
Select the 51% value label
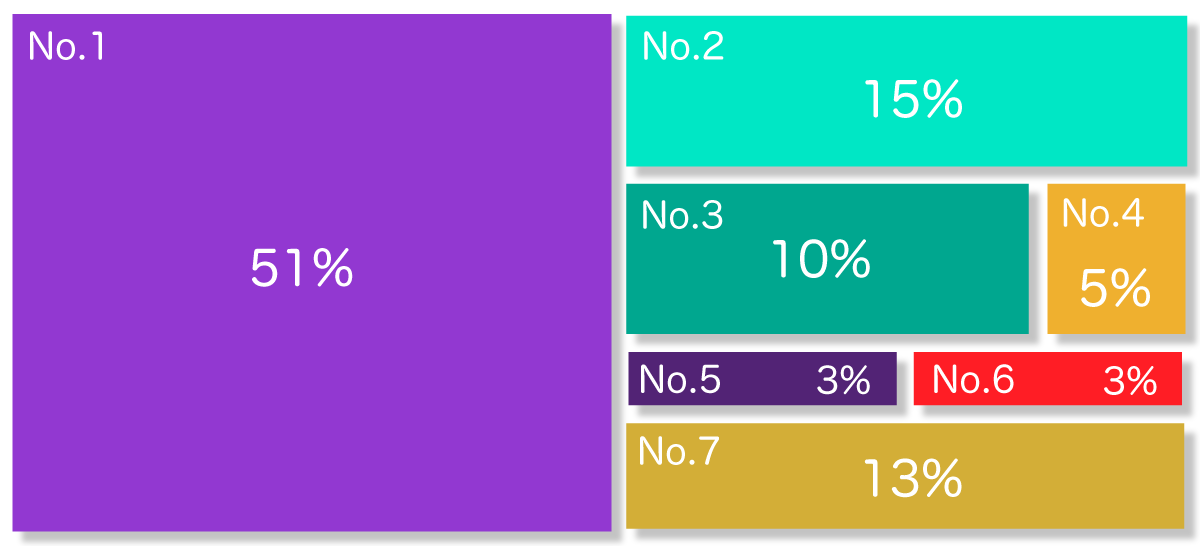click(x=302, y=269)
